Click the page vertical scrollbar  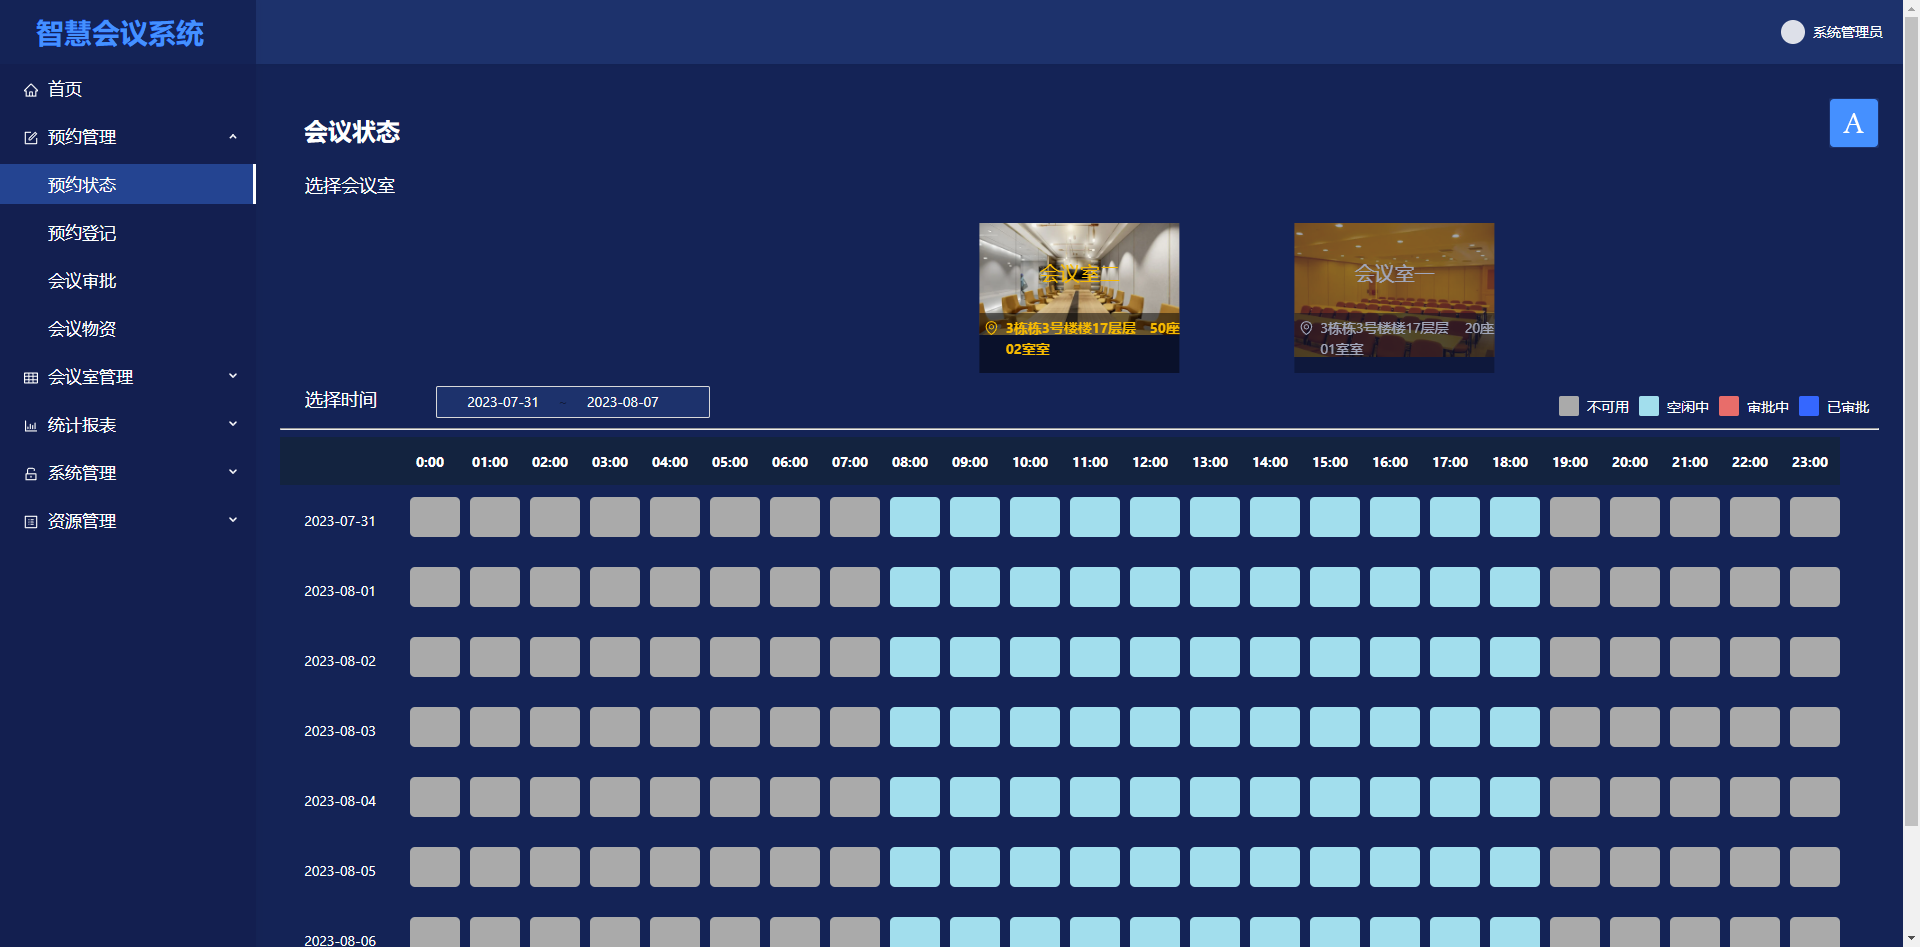point(1911,420)
